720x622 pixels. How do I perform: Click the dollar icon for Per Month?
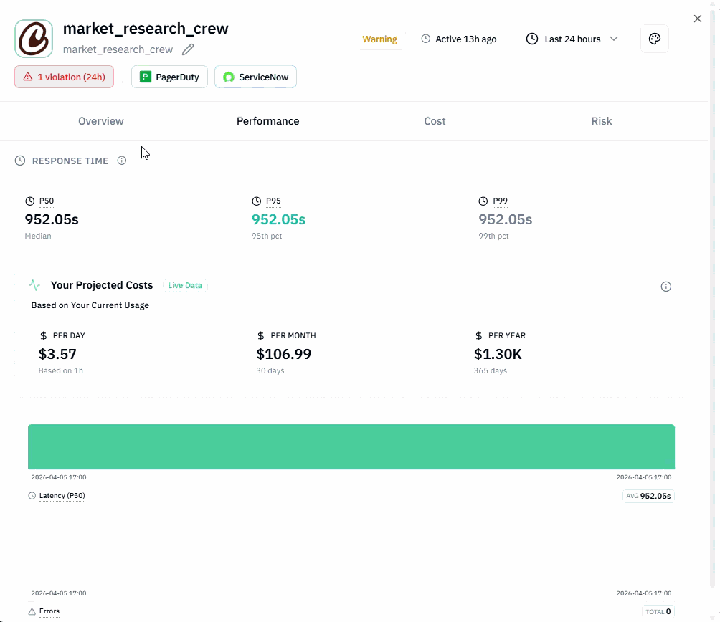261,336
